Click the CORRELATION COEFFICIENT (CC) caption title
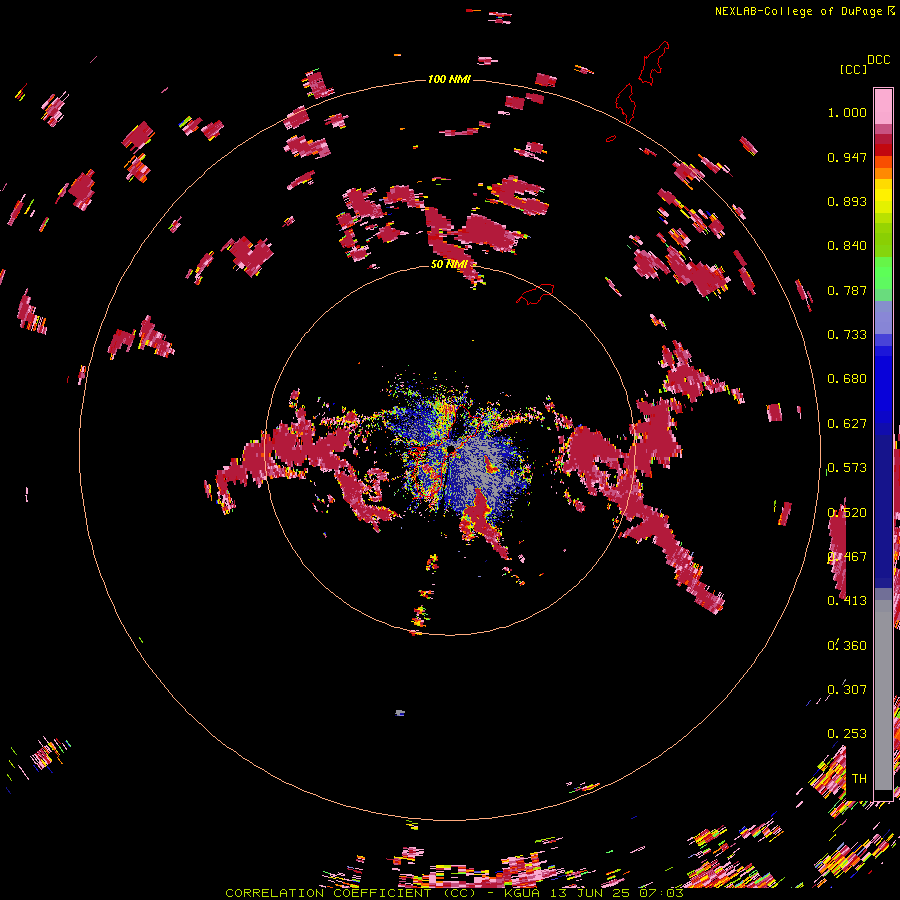The width and height of the screenshot is (900, 900). click(350, 893)
